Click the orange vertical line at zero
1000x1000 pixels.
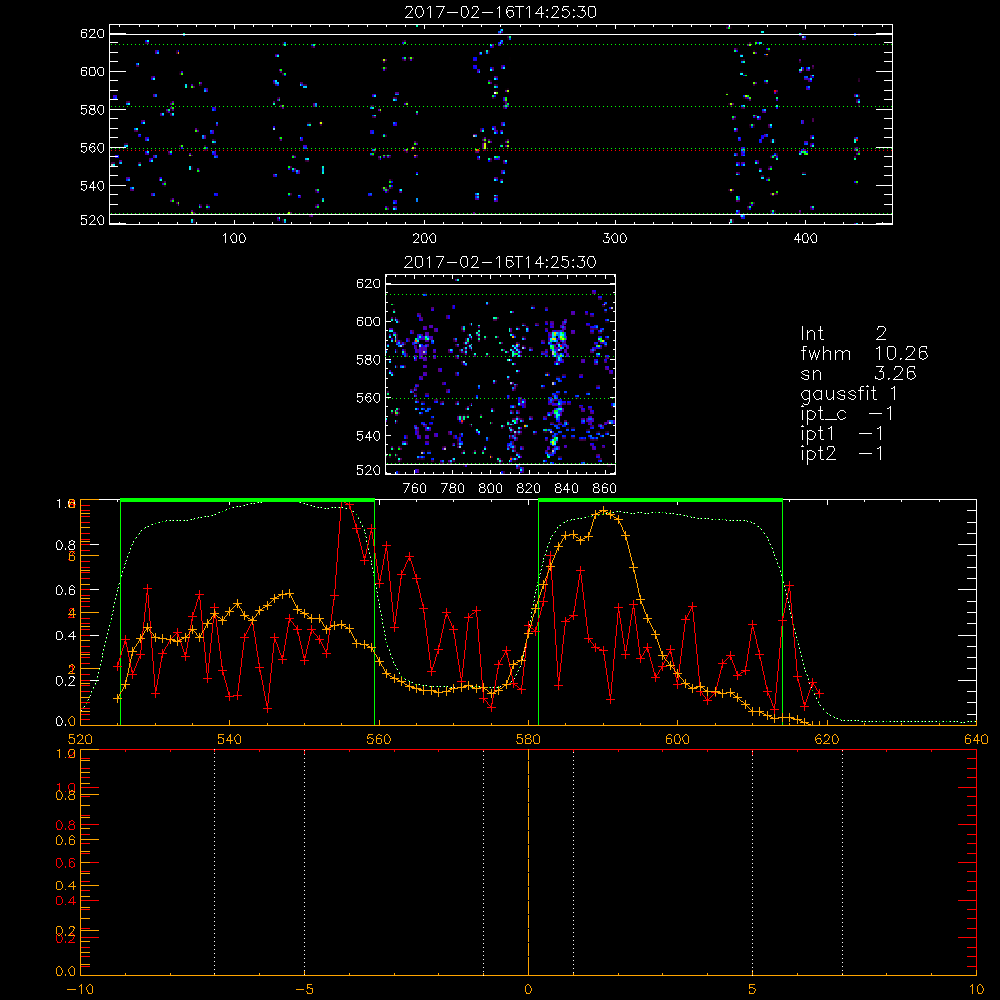click(x=528, y=862)
